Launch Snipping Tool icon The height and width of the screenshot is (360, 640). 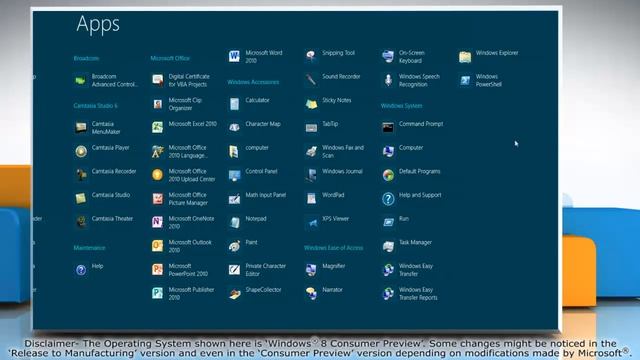[x=311, y=57]
